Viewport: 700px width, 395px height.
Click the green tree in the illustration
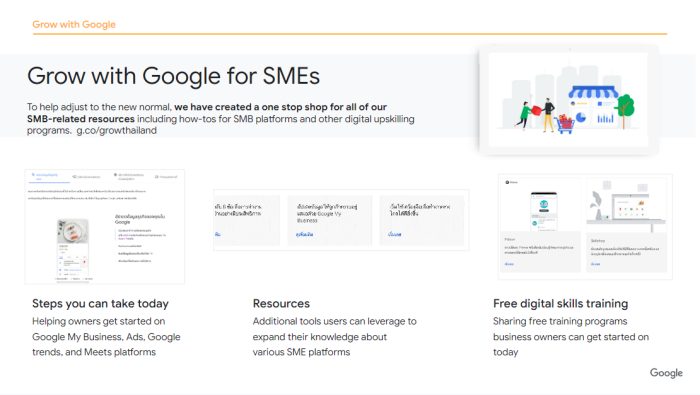pos(625,108)
